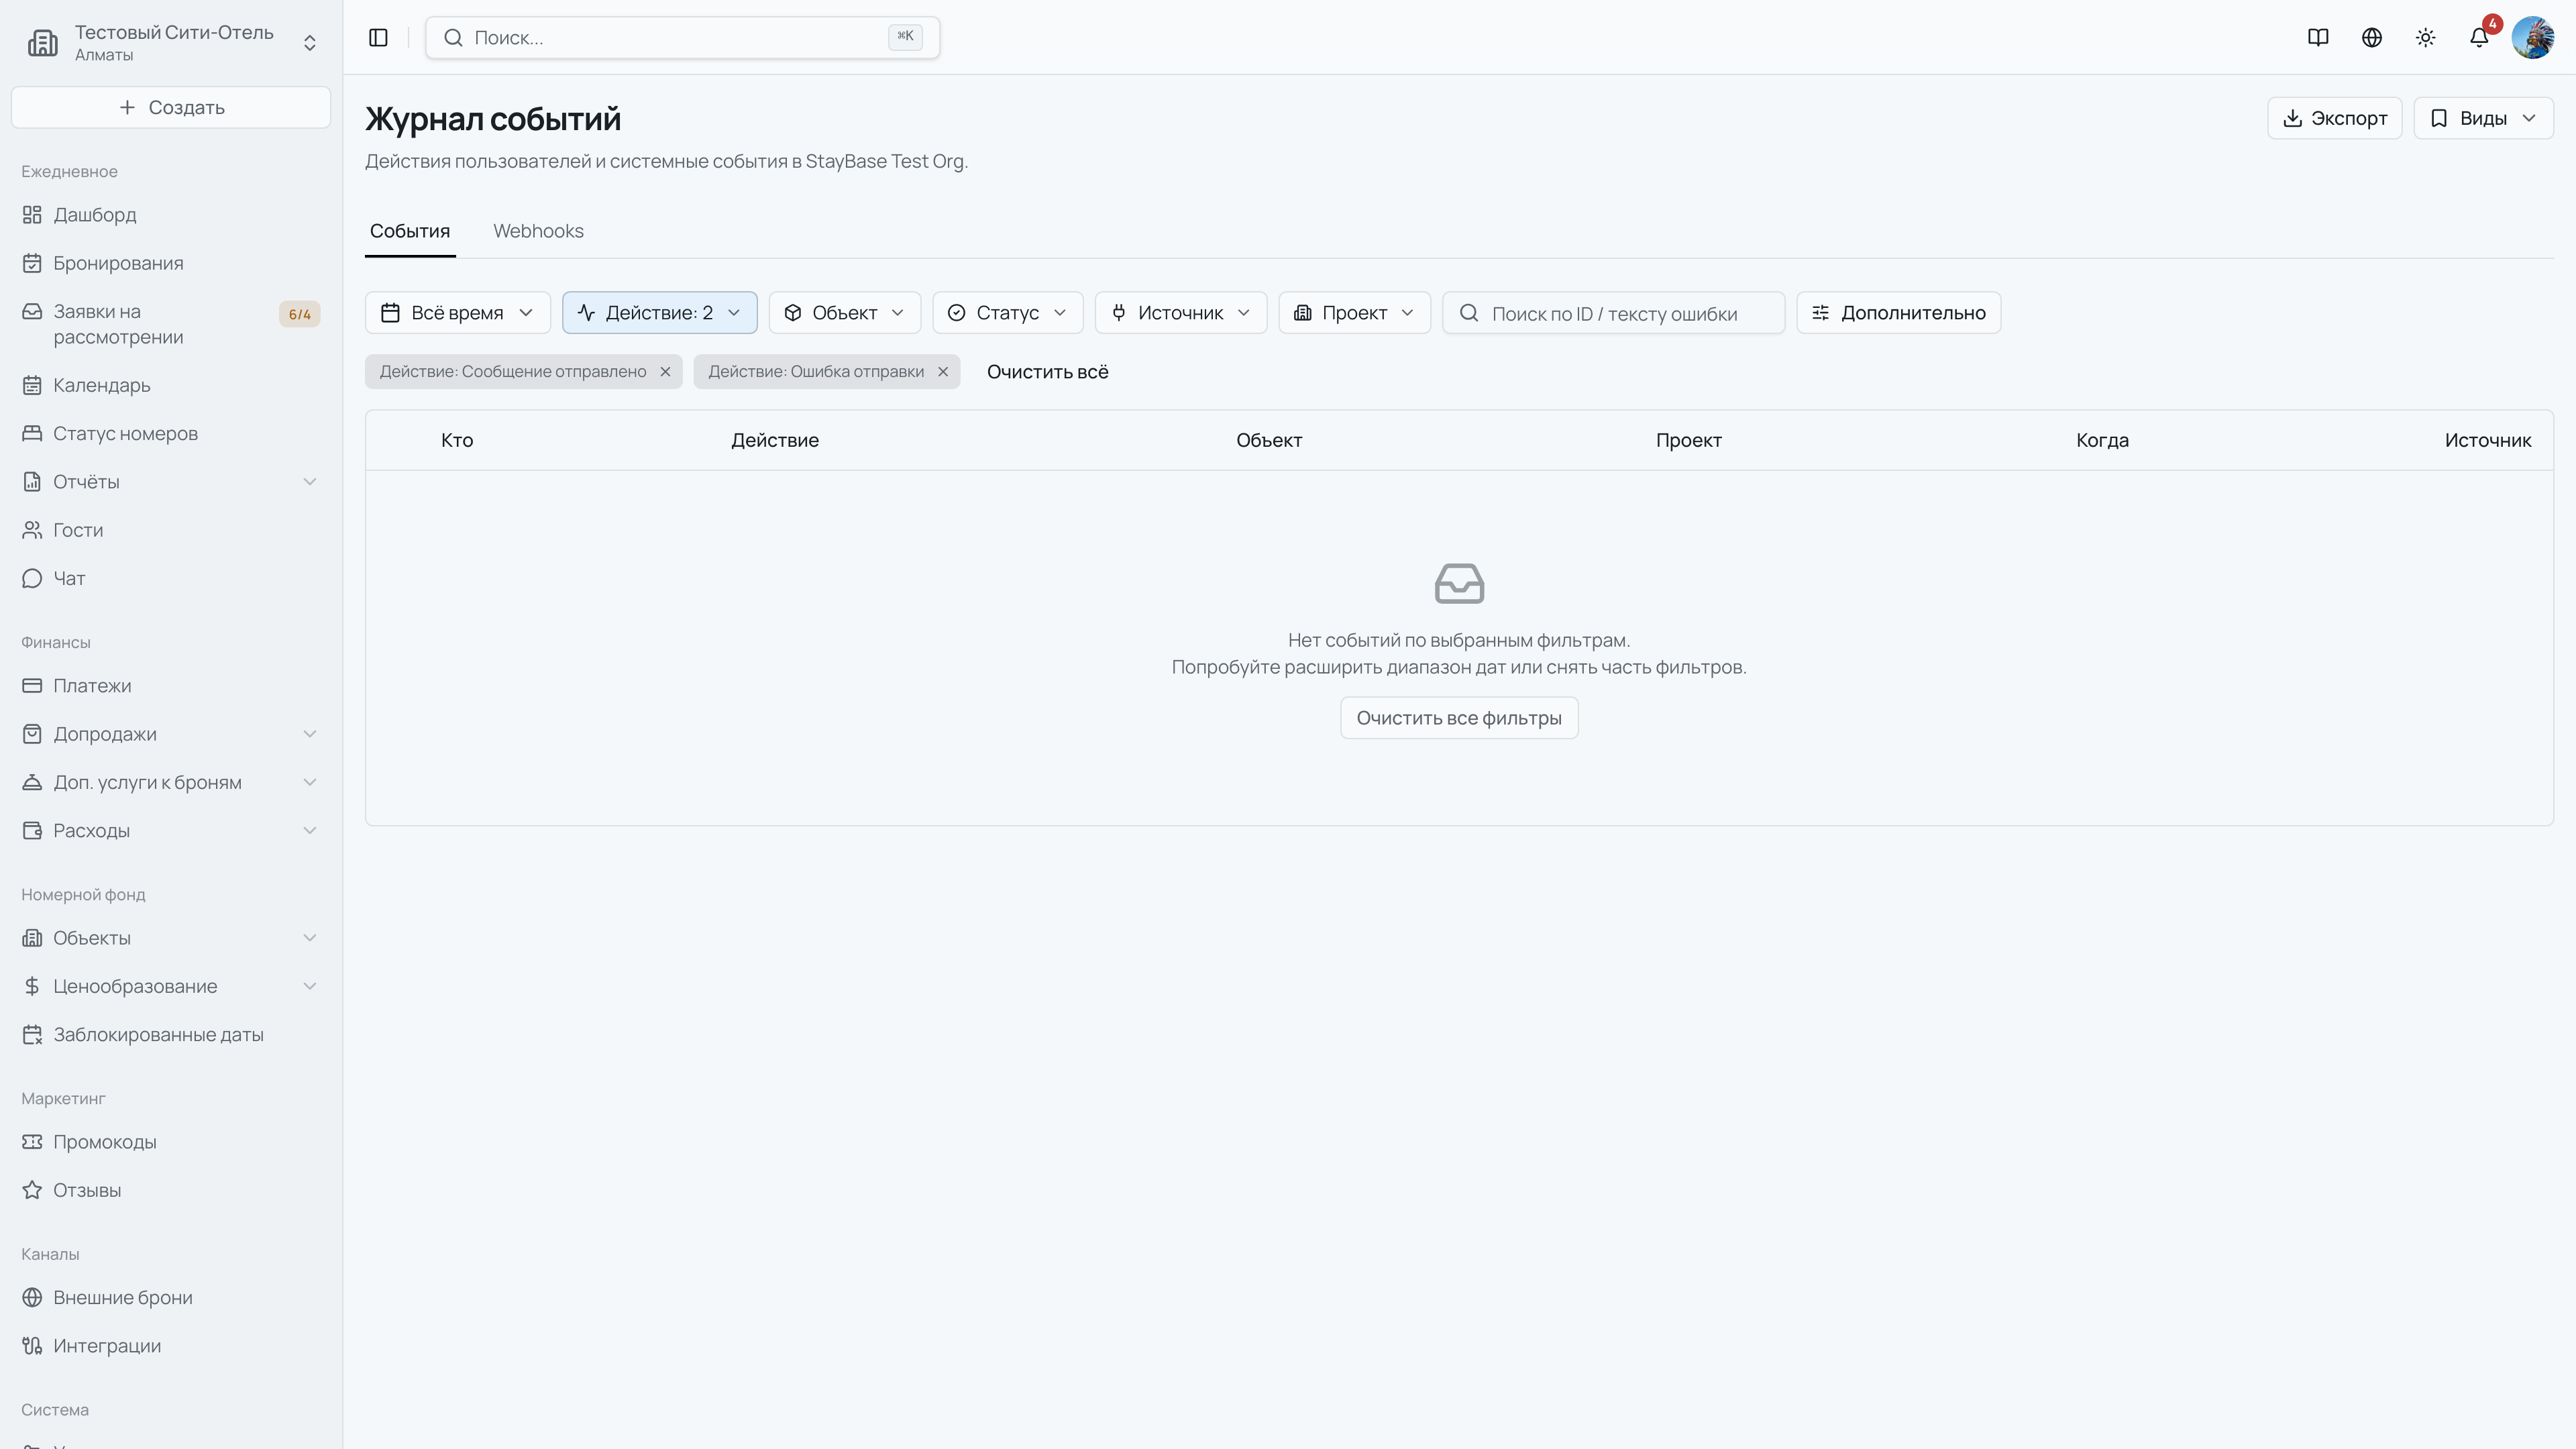2576x1449 pixels.
Task: Select the События tab
Action: click(x=410, y=231)
